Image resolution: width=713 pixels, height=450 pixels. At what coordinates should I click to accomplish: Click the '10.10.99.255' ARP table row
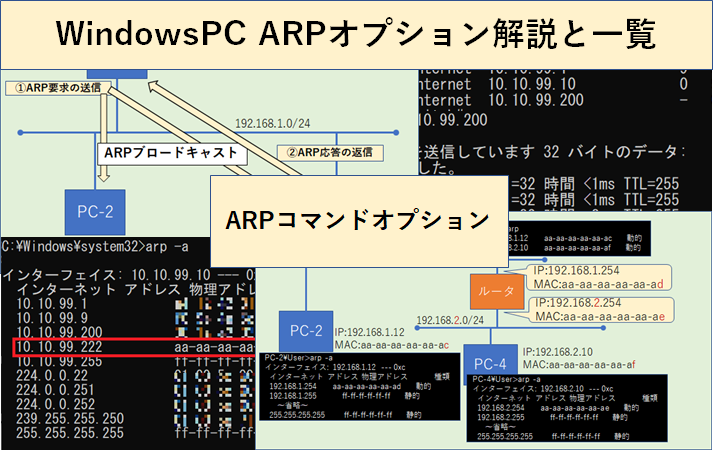pyautogui.click(x=135, y=362)
